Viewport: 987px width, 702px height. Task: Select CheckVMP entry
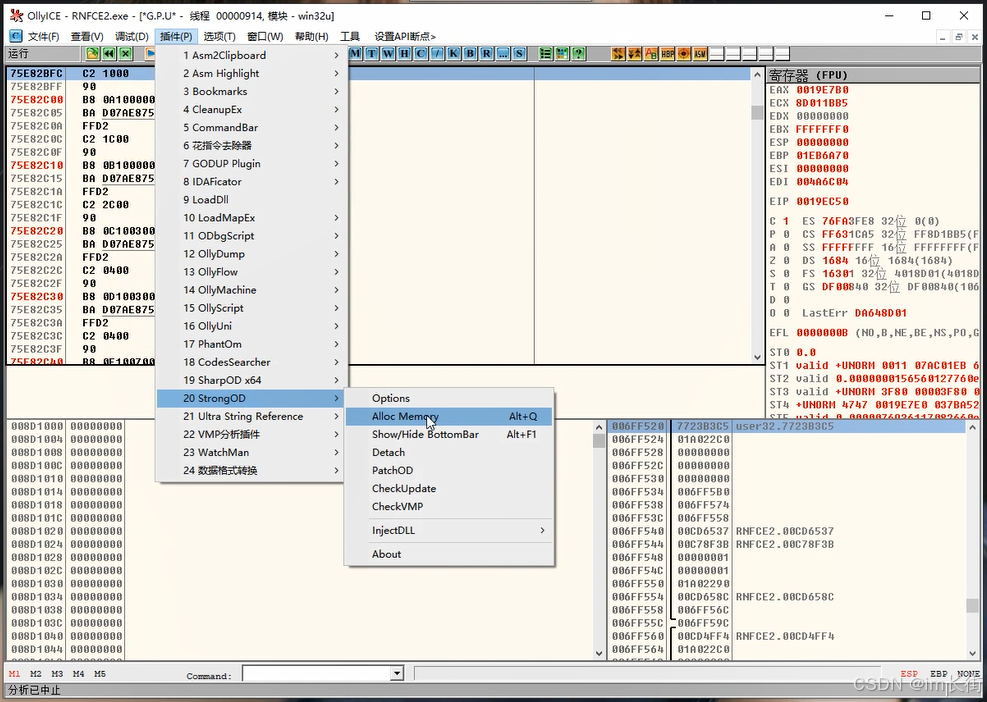click(x=449, y=506)
